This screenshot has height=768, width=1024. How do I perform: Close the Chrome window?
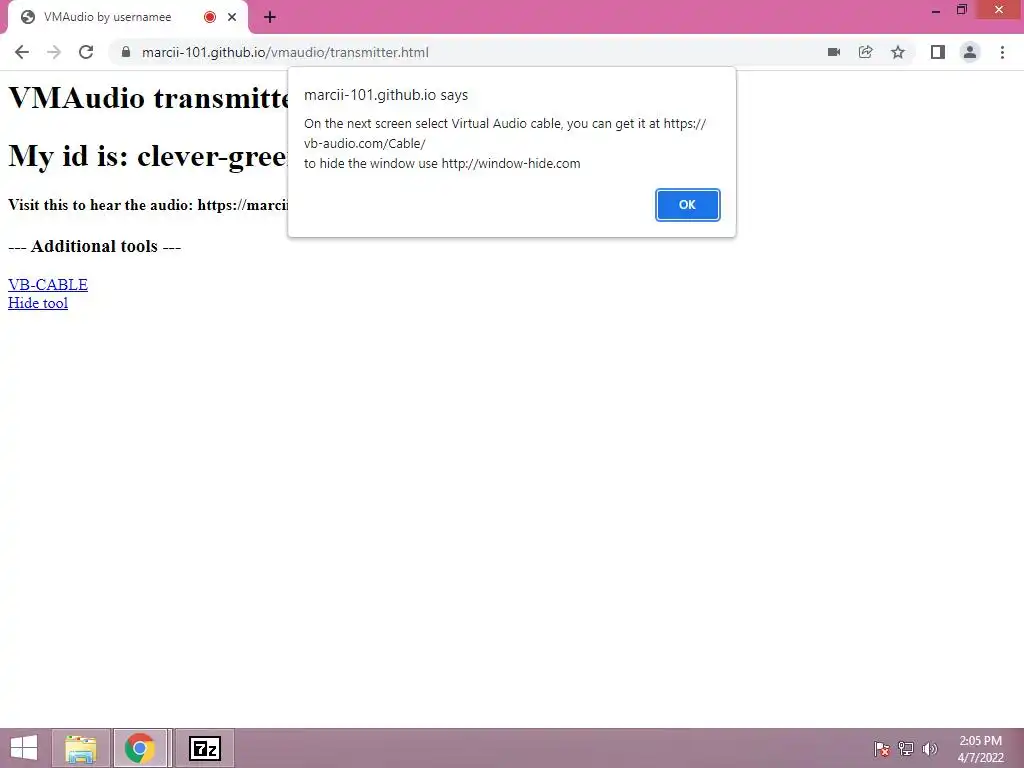click(x=999, y=10)
